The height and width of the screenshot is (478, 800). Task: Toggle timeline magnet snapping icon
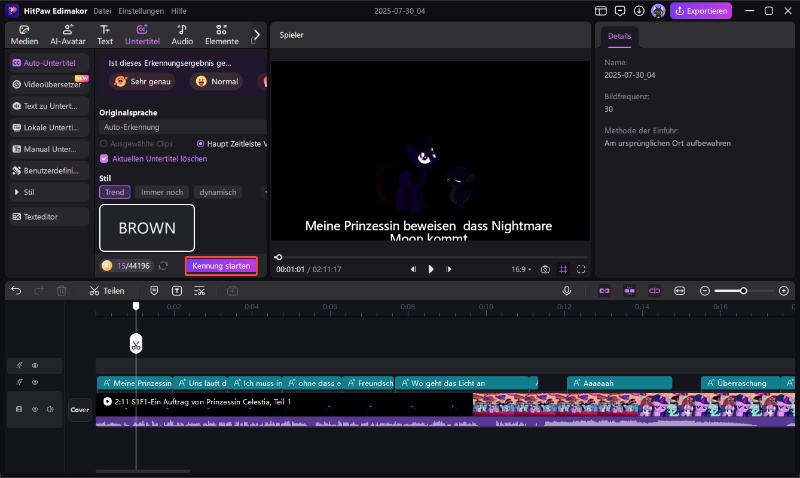[630, 291]
